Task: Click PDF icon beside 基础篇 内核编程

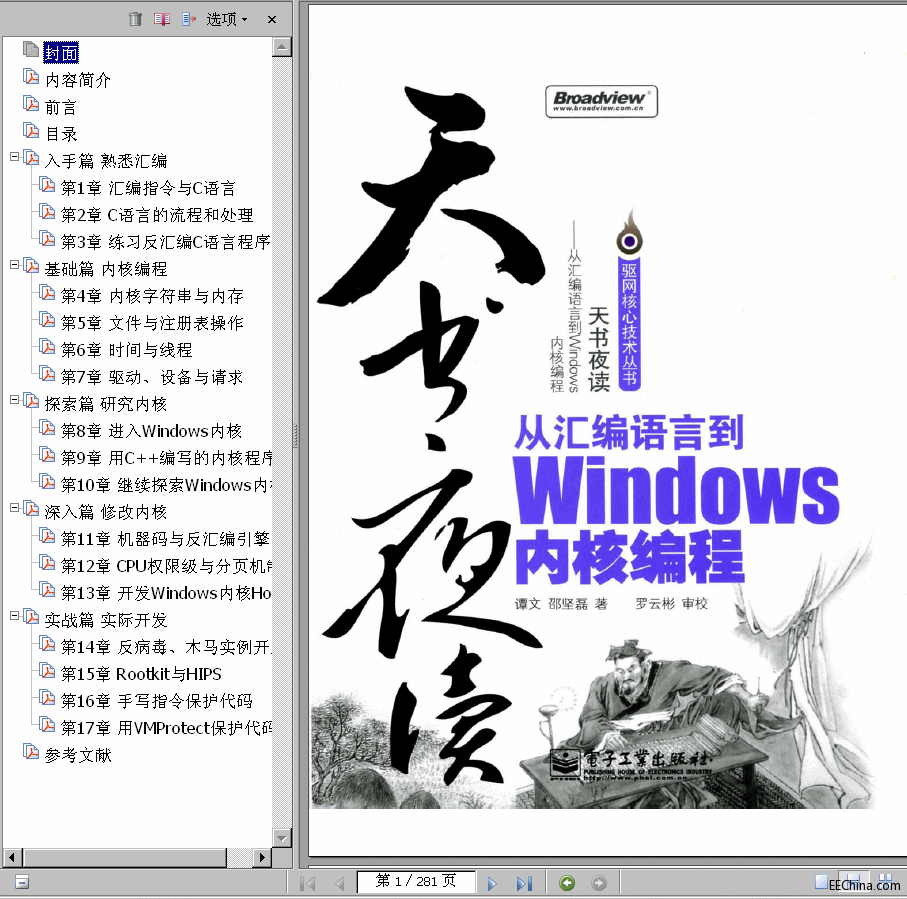Action: tap(31, 266)
